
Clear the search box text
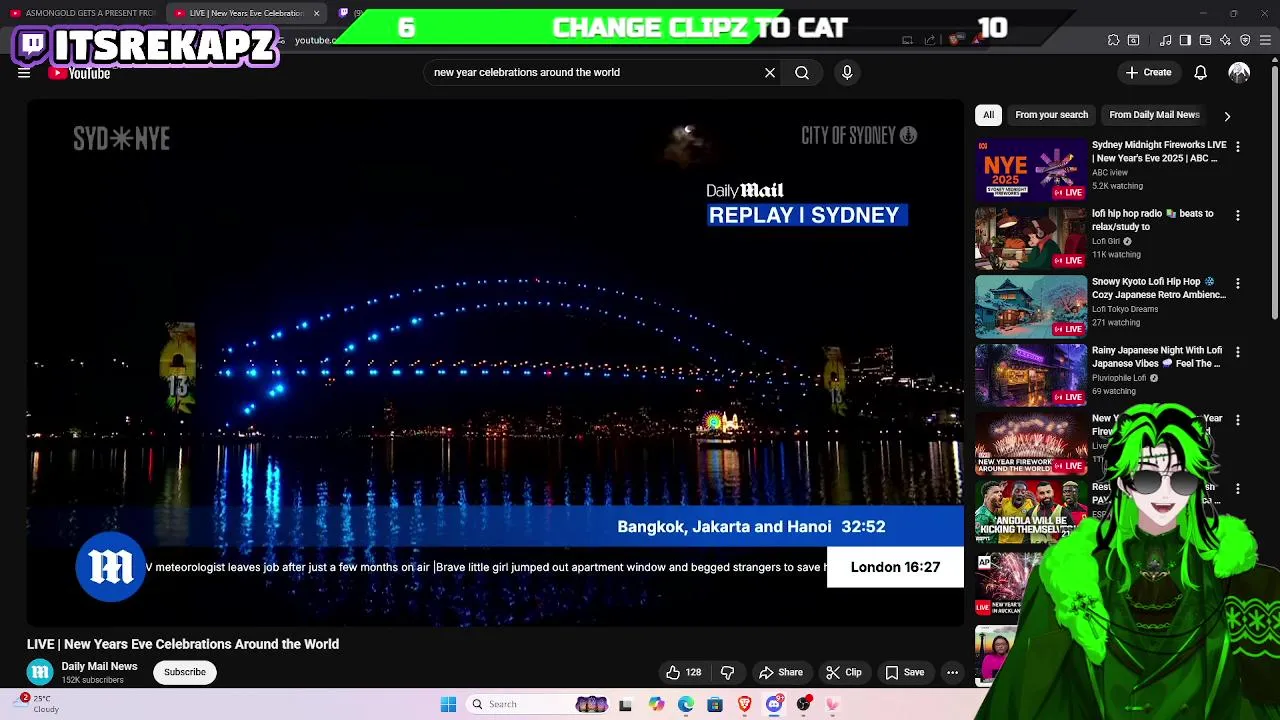tap(770, 72)
